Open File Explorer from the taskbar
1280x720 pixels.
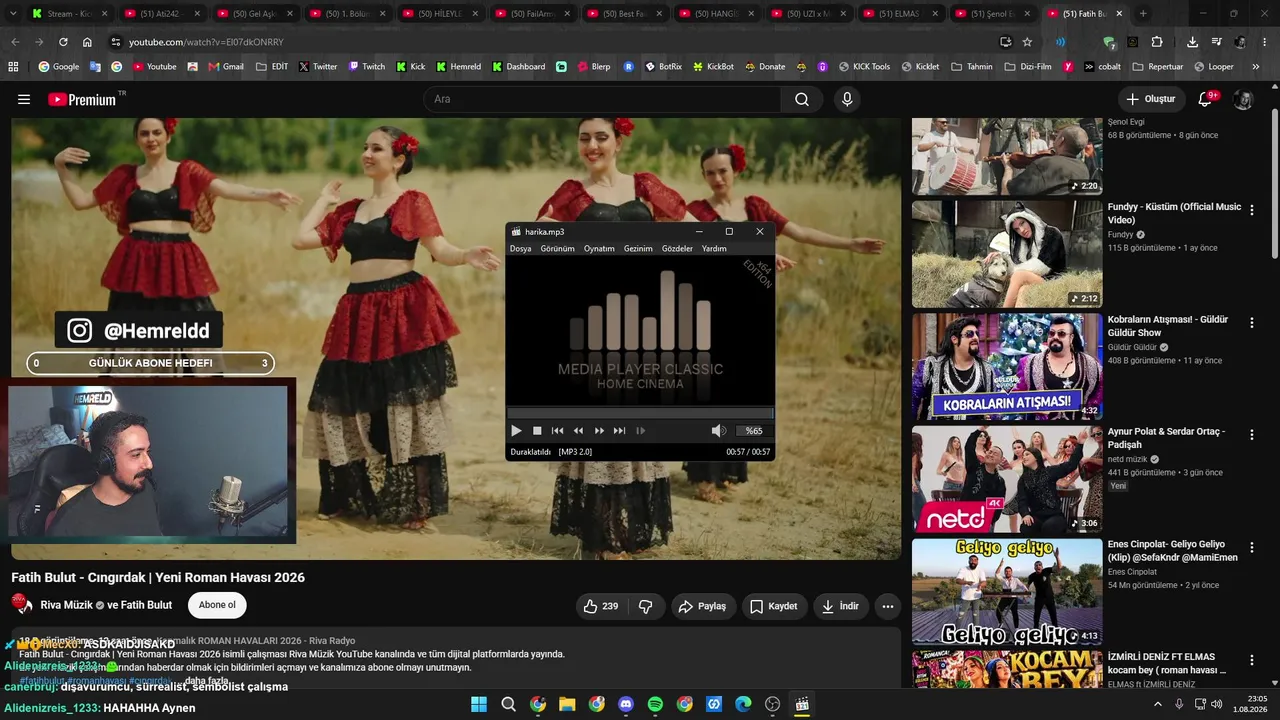point(567,704)
